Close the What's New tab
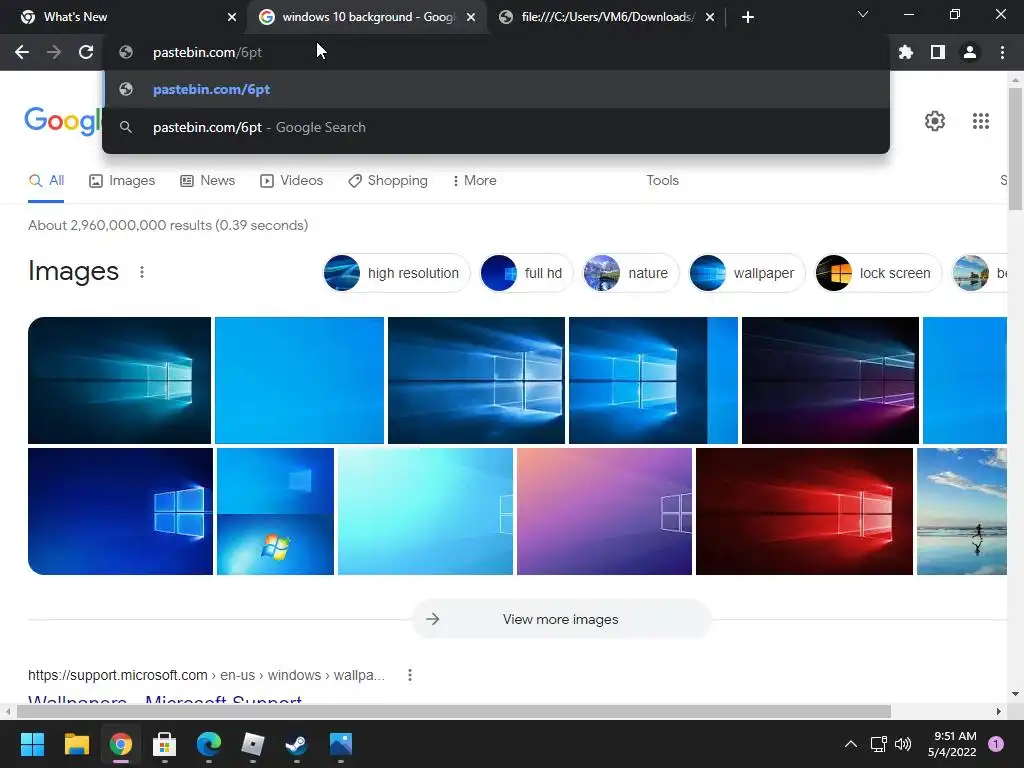 pos(232,17)
